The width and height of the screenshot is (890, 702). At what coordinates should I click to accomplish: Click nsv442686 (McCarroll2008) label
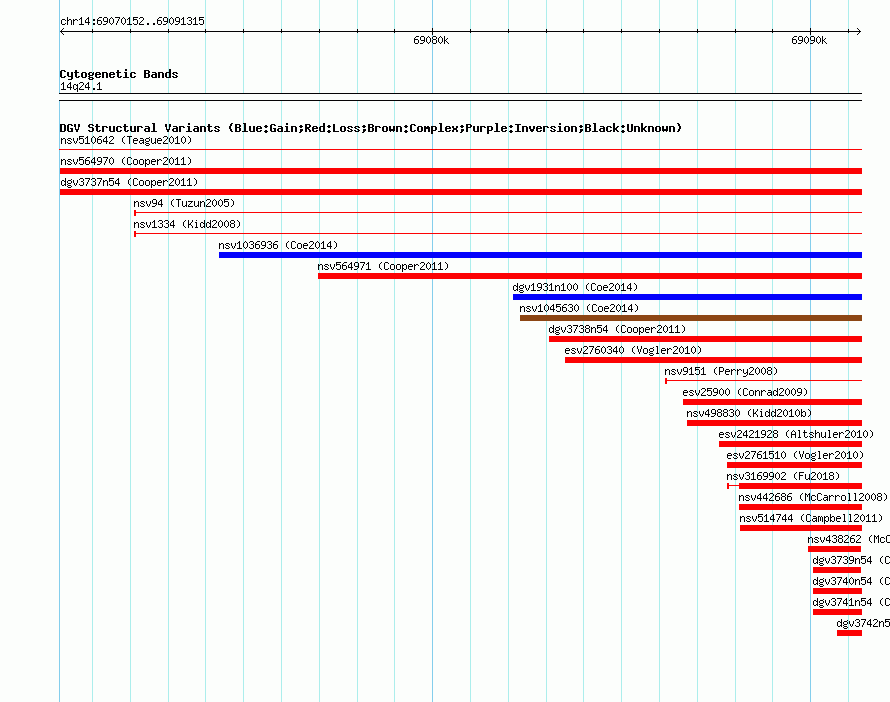click(813, 497)
